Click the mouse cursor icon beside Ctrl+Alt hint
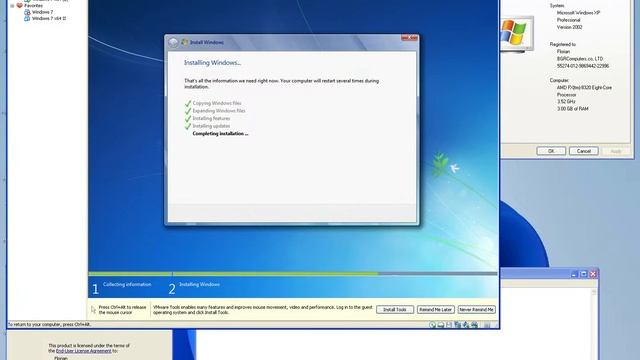640x360 pixels. pyautogui.click(x=93, y=310)
